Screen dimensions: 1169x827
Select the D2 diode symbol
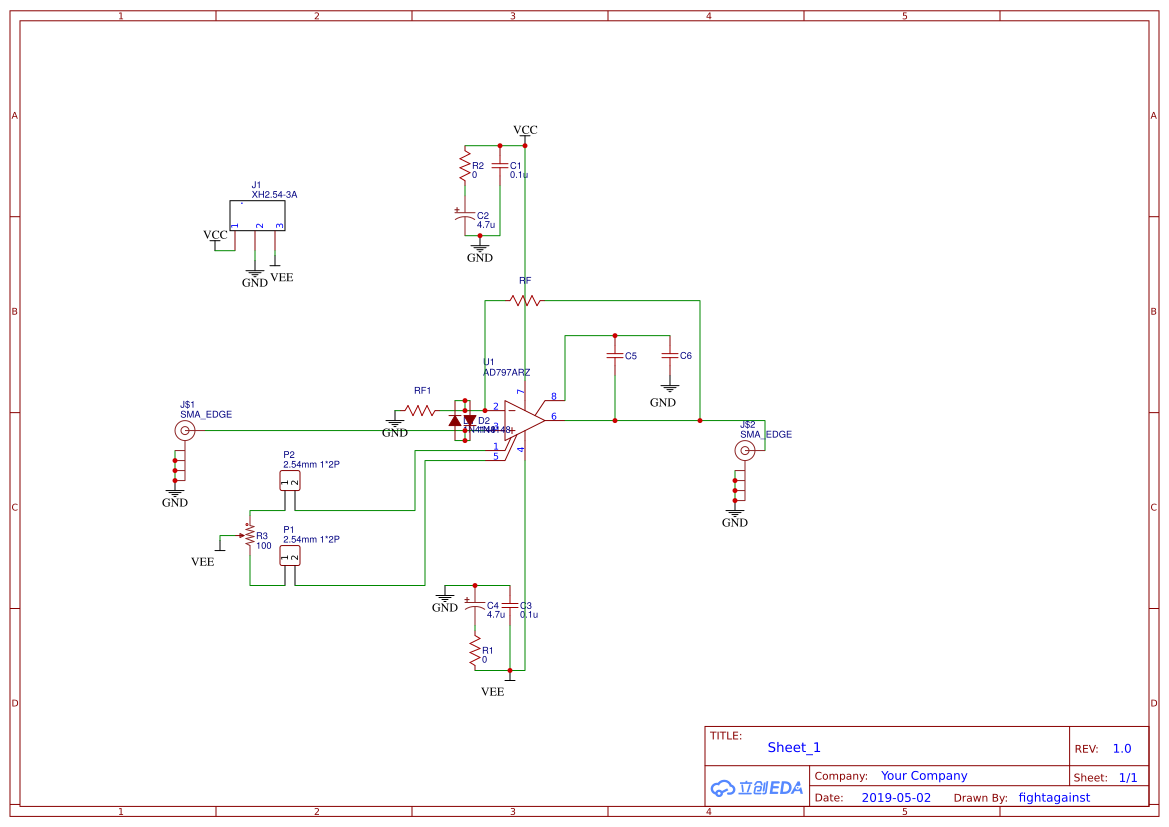(470, 420)
